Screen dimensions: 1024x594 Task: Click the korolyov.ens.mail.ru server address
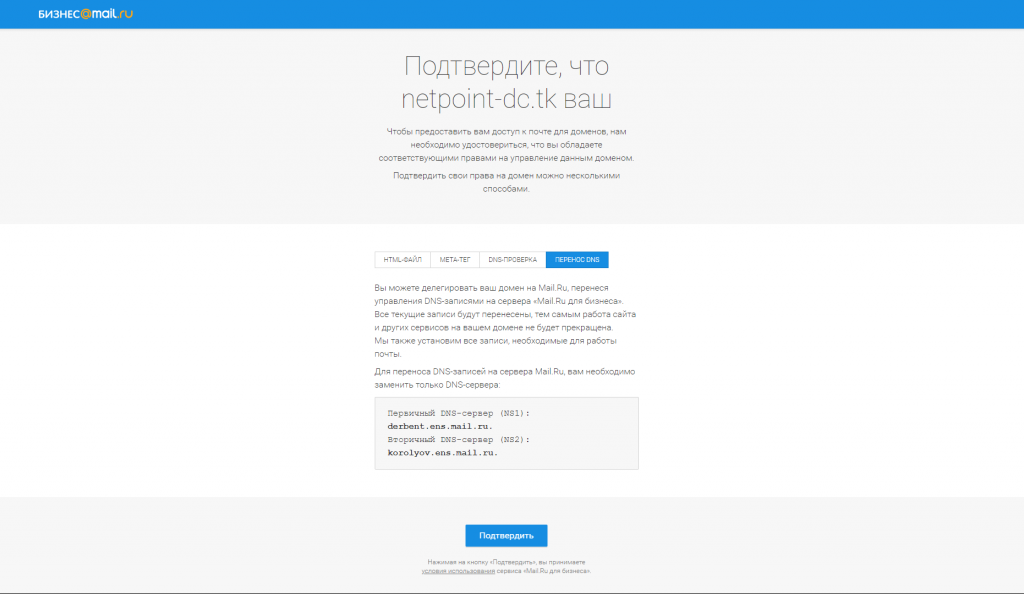pos(442,452)
